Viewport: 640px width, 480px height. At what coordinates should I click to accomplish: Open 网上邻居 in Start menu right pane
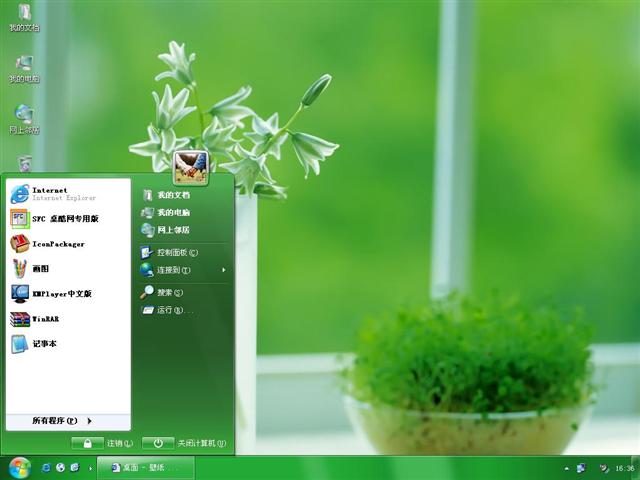coord(183,230)
